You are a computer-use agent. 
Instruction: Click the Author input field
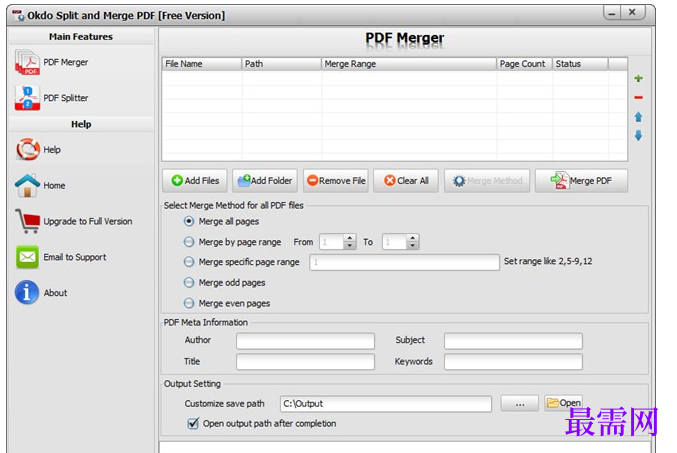(x=305, y=341)
